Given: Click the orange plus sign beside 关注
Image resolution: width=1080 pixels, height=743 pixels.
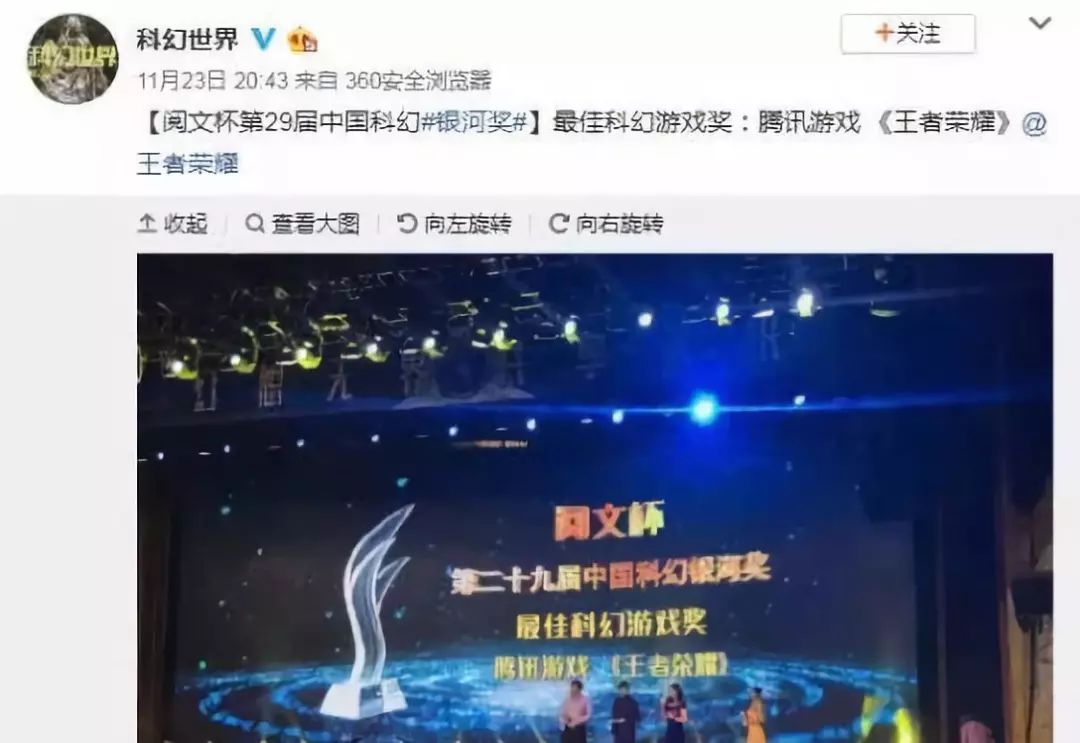Looking at the screenshot, I should click(884, 32).
